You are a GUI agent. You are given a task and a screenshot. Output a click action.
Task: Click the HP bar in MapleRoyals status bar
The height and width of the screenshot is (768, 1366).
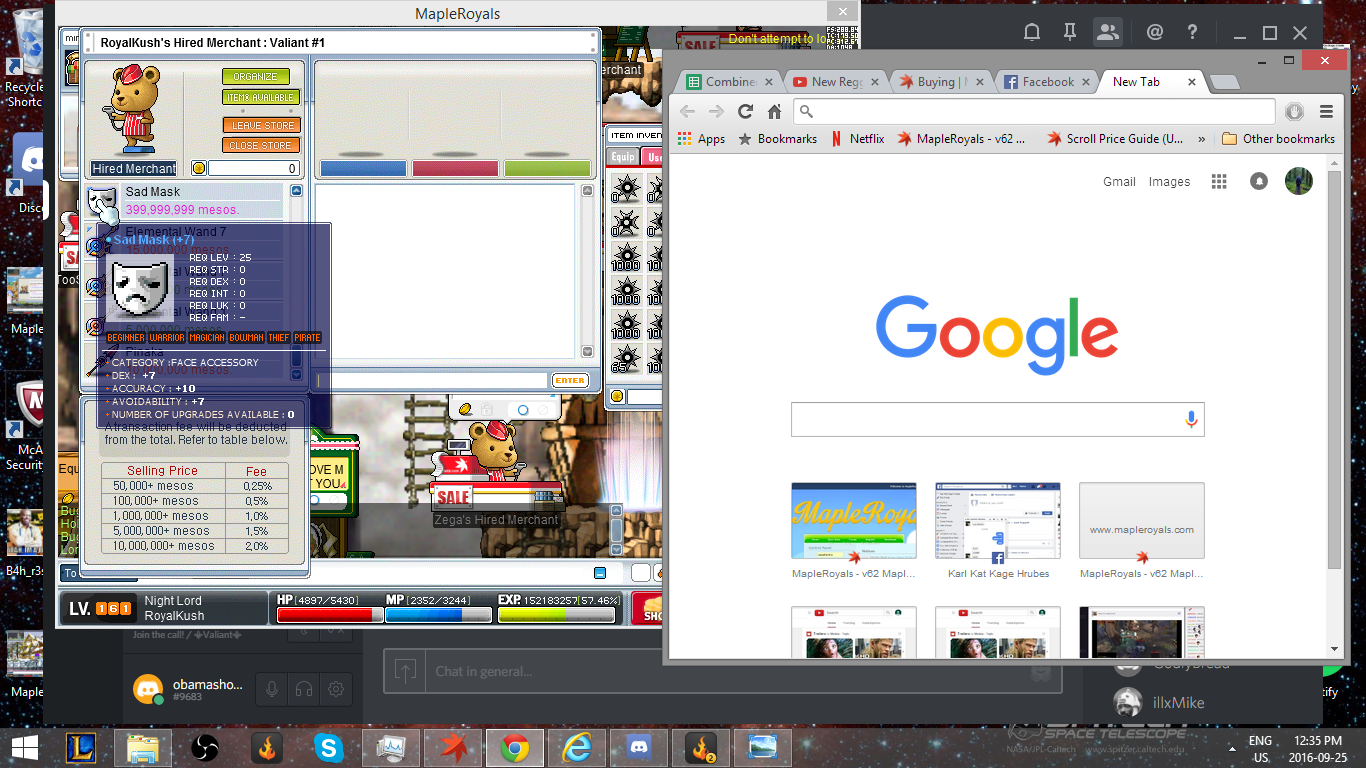click(329, 615)
